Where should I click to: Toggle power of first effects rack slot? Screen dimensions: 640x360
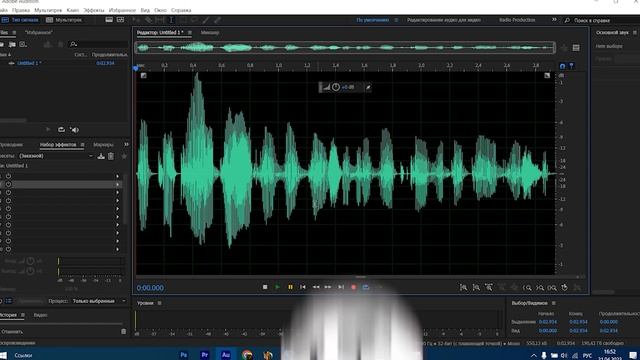pyautogui.click(x=8, y=176)
